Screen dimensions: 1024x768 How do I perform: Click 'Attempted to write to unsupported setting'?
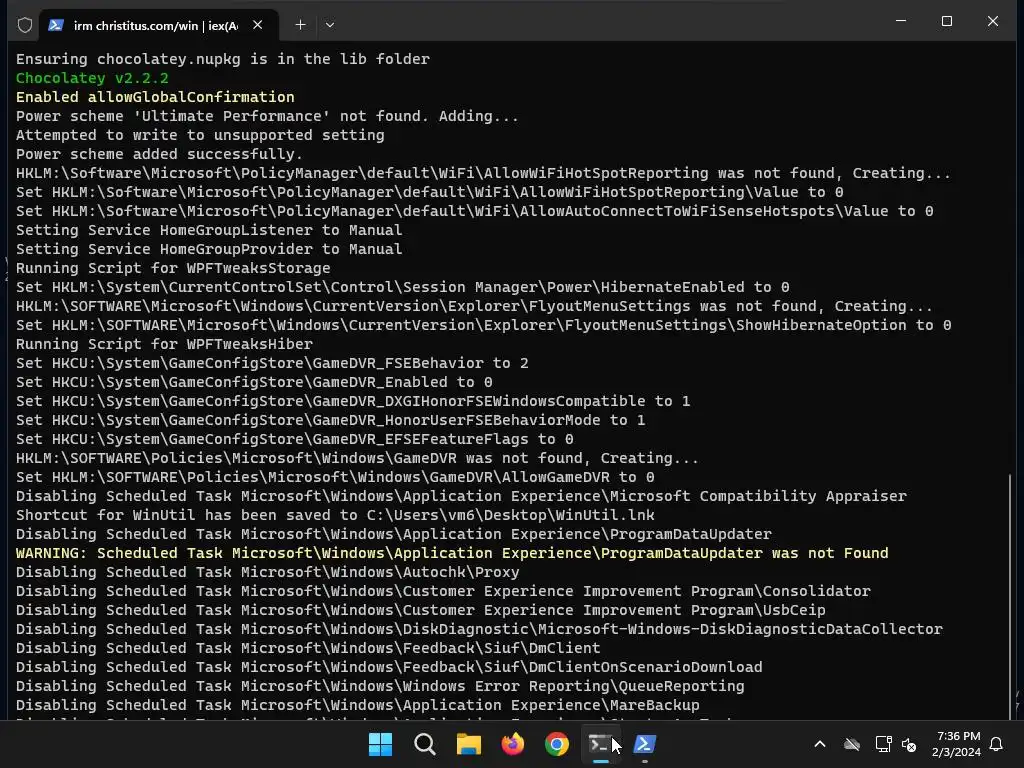click(200, 135)
